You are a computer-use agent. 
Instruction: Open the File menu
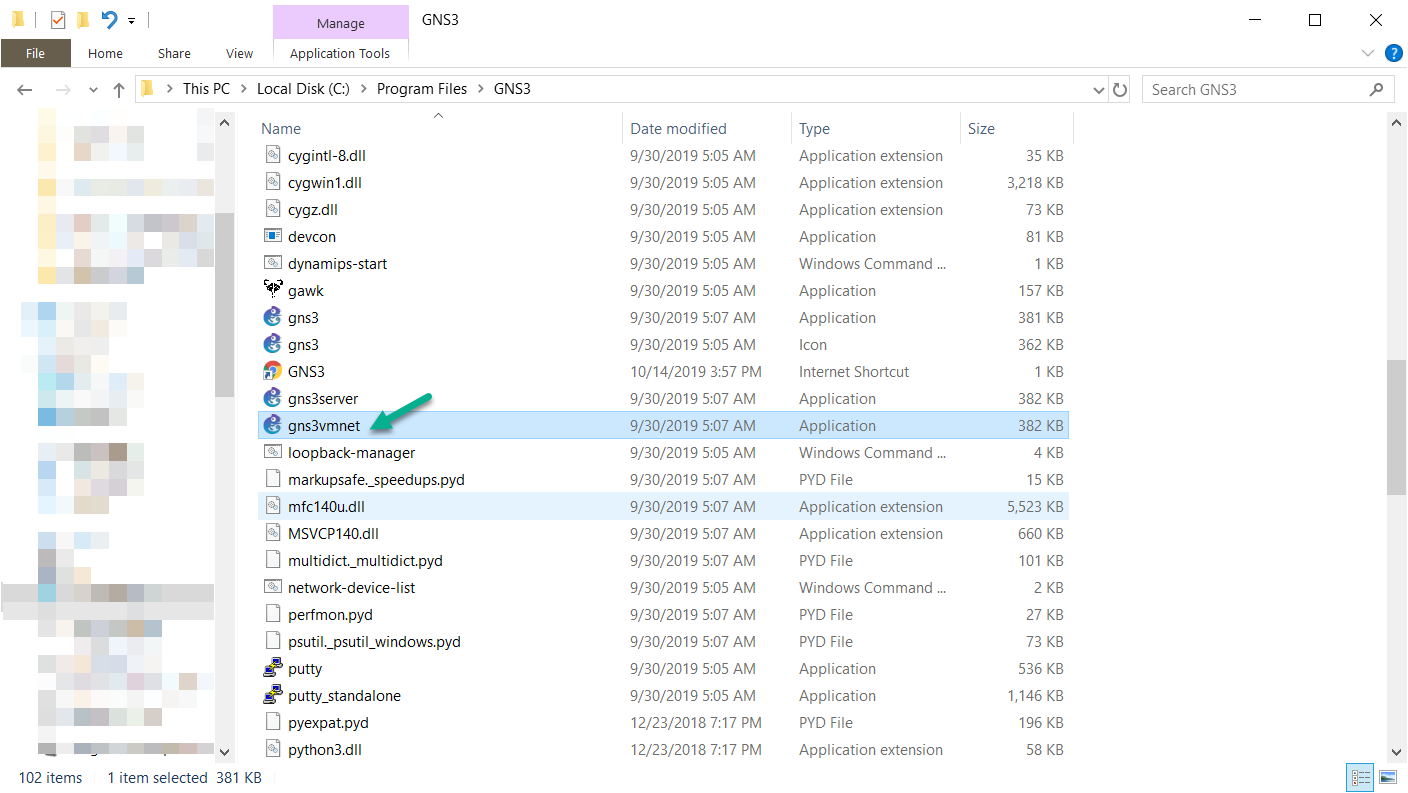point(35,53)
